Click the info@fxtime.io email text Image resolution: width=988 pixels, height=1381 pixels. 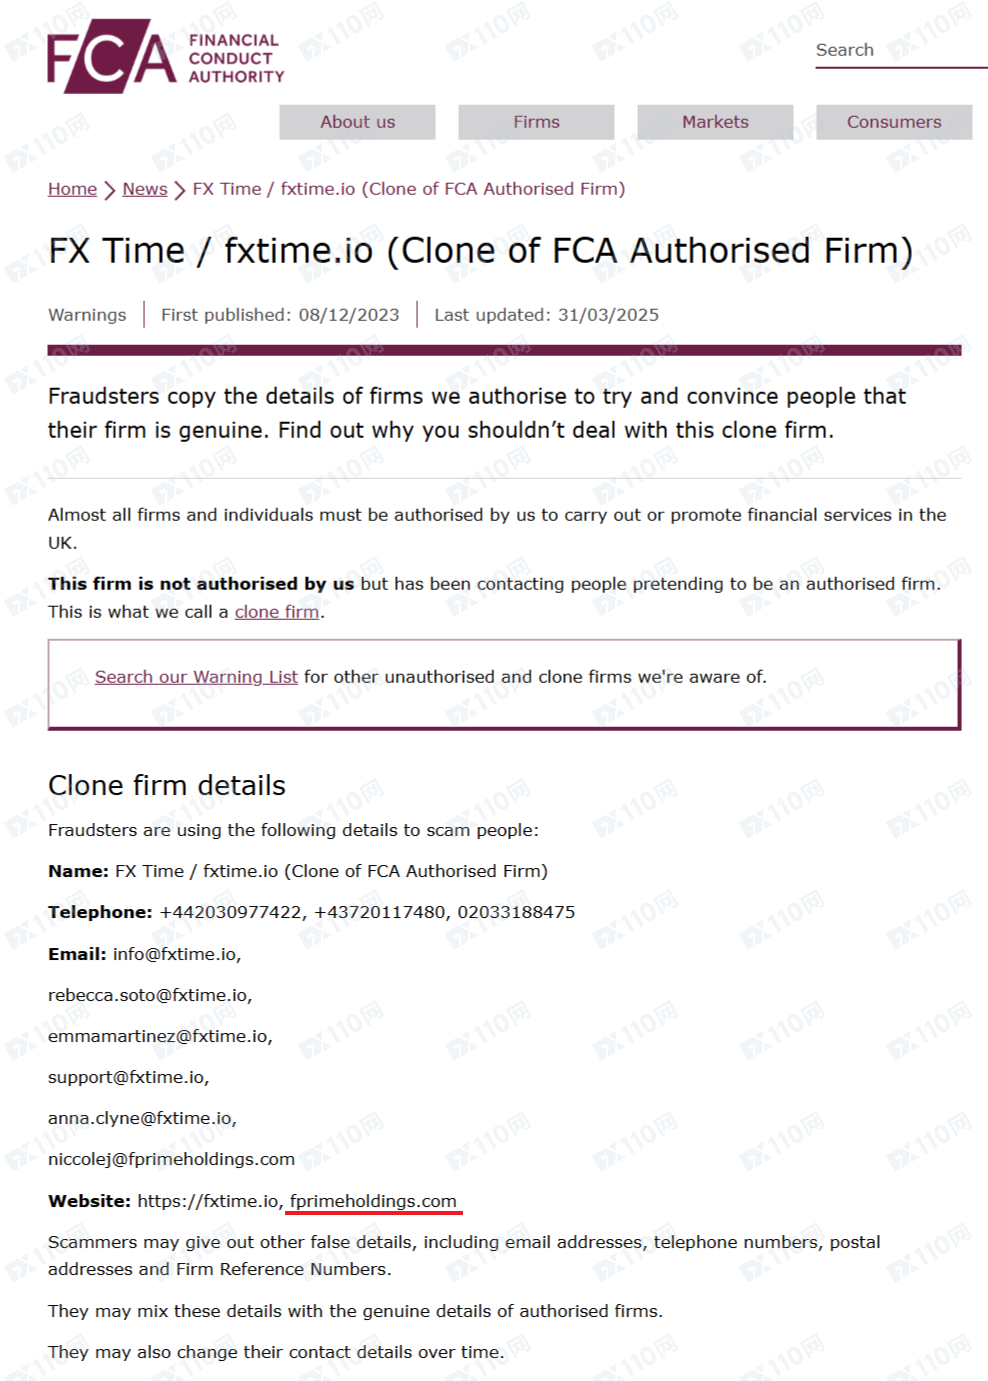pyautogui.click(x=175, y=954)
